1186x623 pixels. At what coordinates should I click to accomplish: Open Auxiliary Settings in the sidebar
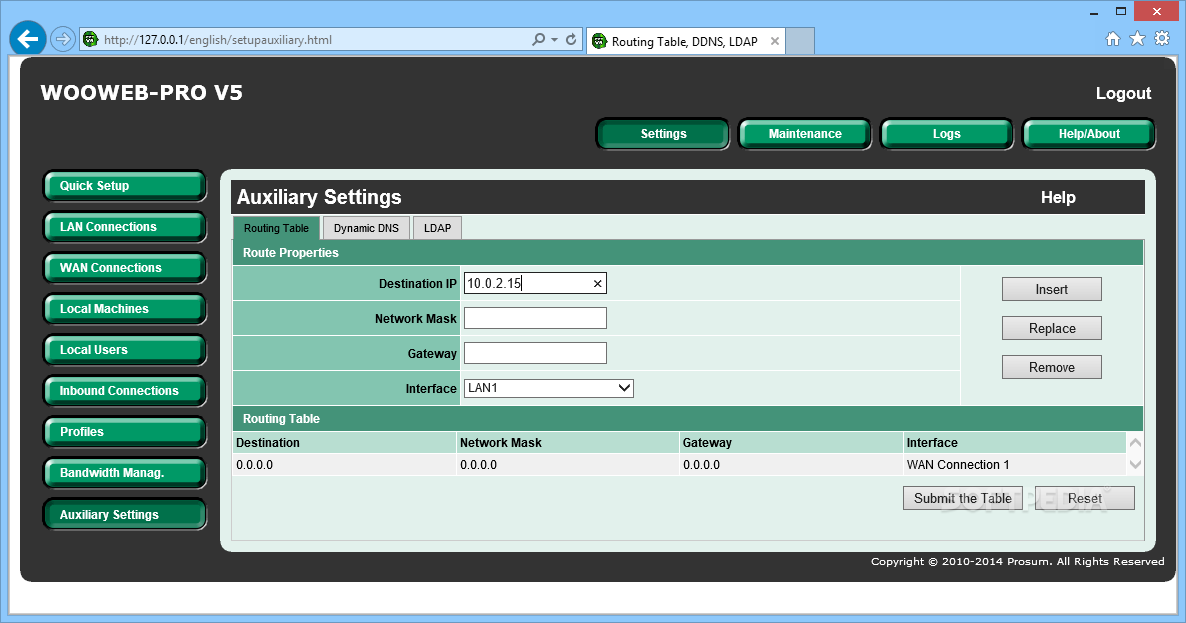(x=125, y=514)
